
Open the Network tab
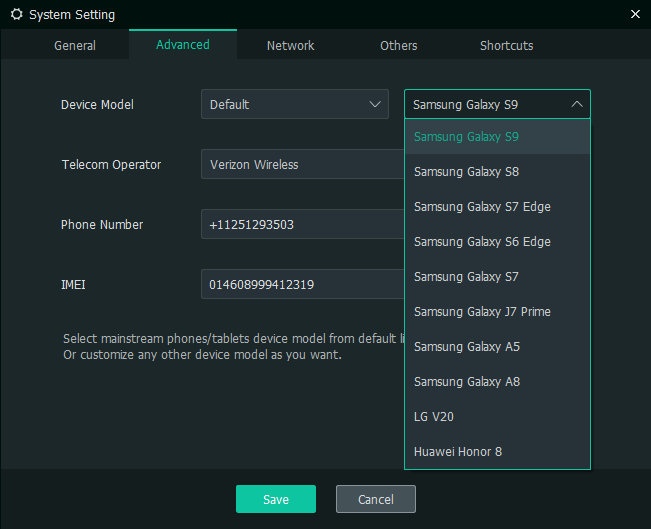(x=290, y=45)
